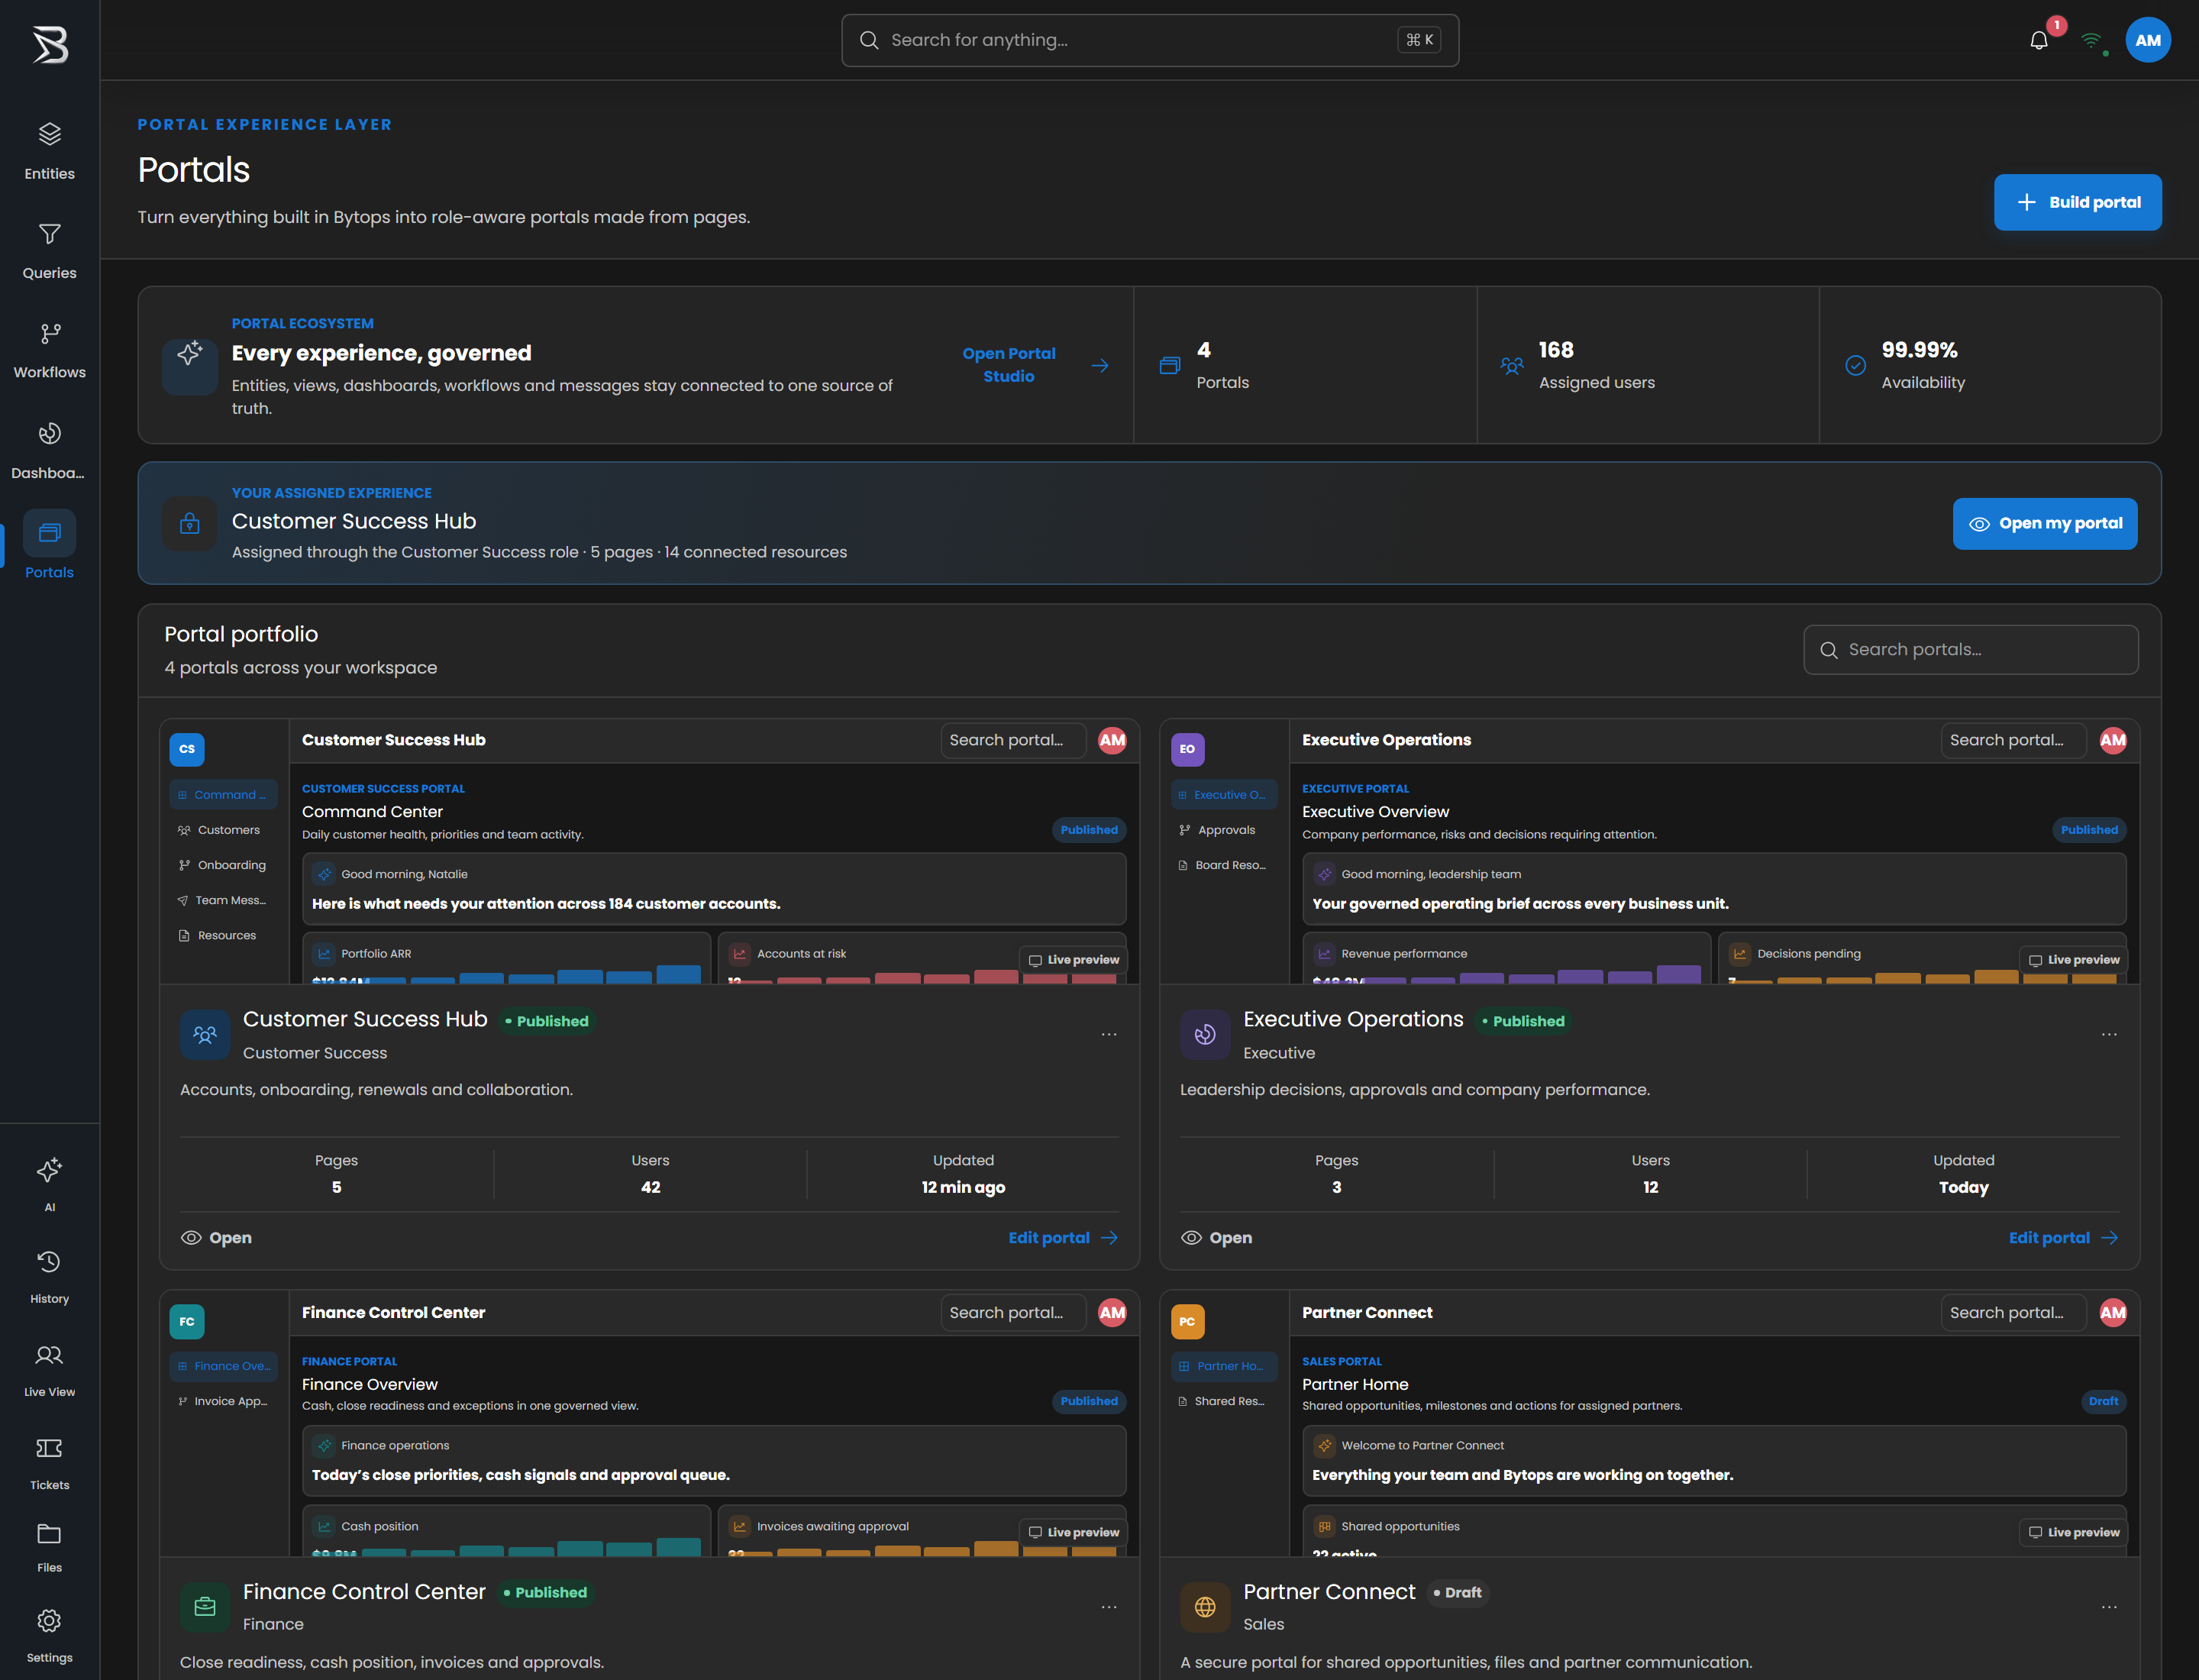Open the Customer Success Hub more-options menu
2199x1680 pixels.
[x=1109, y=1034]
